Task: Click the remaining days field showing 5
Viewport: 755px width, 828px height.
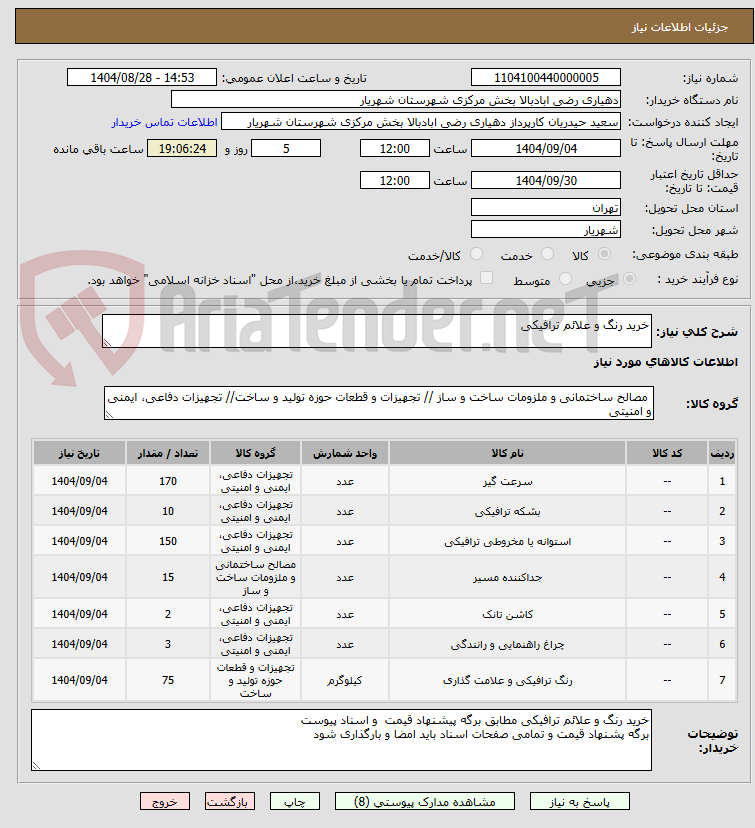Action: (x=286, y=148)
